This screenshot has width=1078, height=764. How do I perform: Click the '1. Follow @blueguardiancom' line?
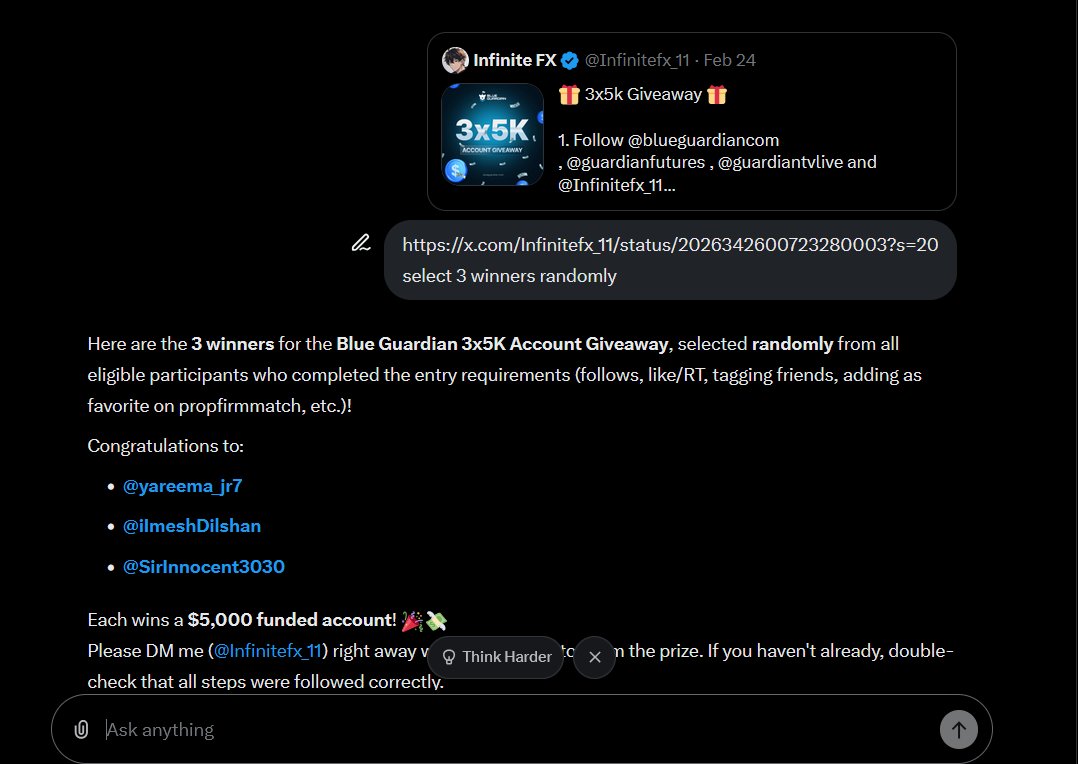pyautogui.click(x=668, y=140)
